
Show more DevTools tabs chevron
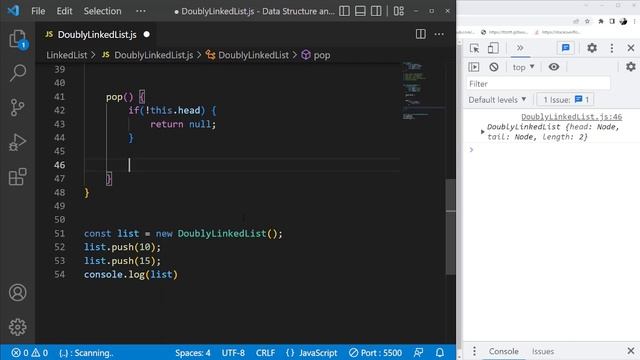[x=520, y=48]
